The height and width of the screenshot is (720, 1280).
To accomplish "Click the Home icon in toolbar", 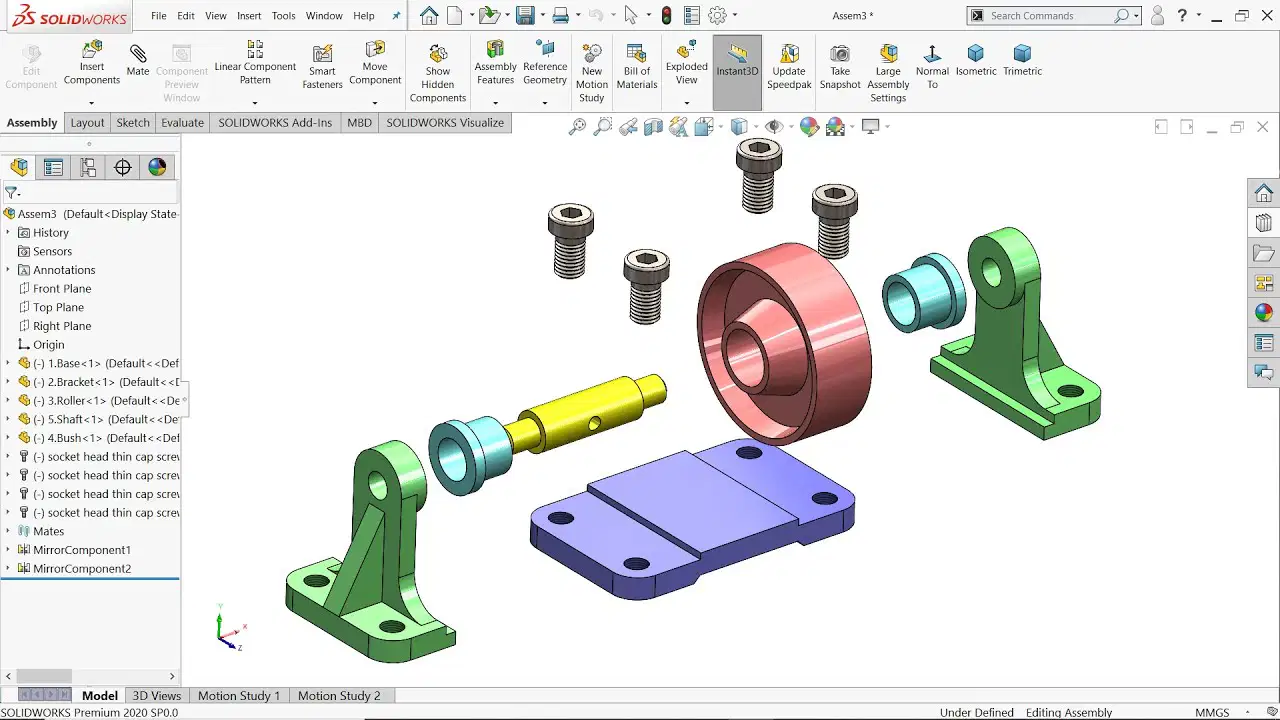I will [x=429, y=15].
